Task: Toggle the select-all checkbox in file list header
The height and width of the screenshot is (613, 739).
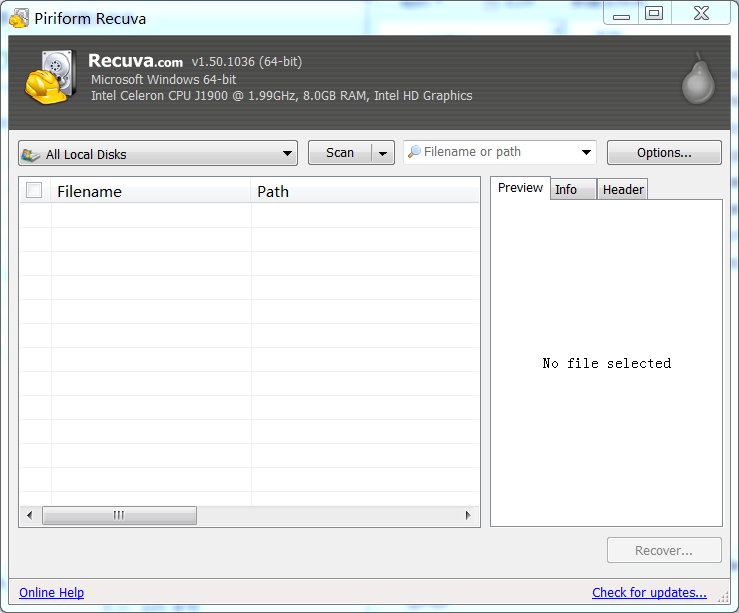Action: click(34, 191)
